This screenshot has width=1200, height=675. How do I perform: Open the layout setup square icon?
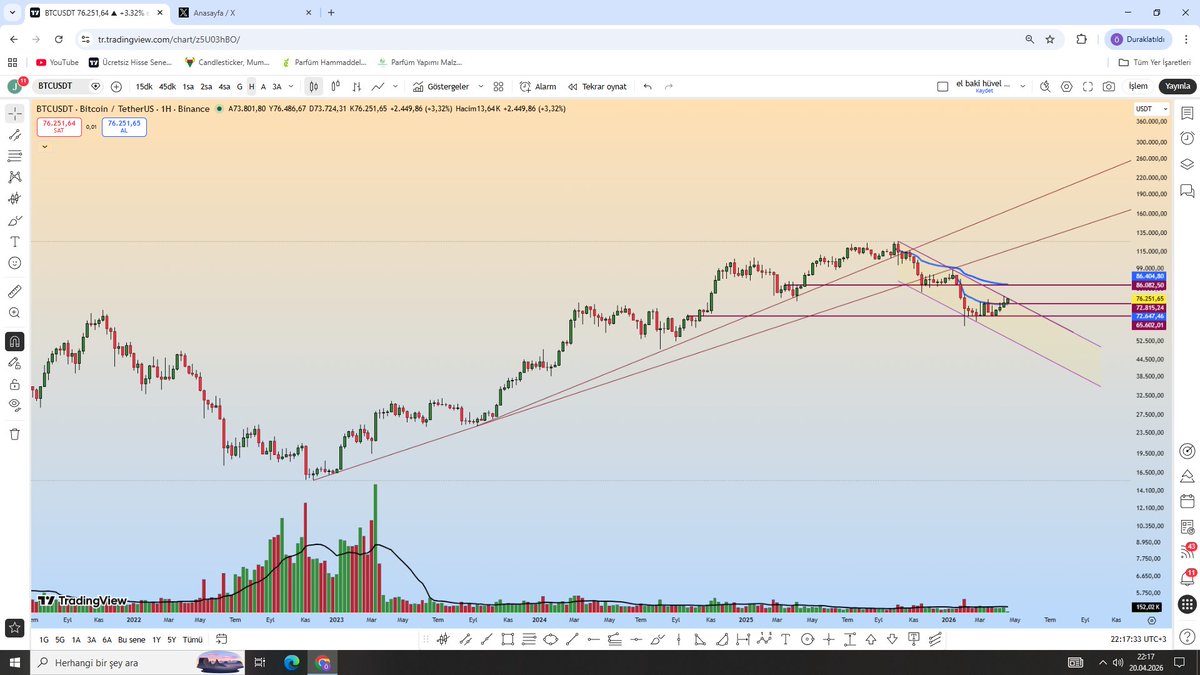[942, 87]
